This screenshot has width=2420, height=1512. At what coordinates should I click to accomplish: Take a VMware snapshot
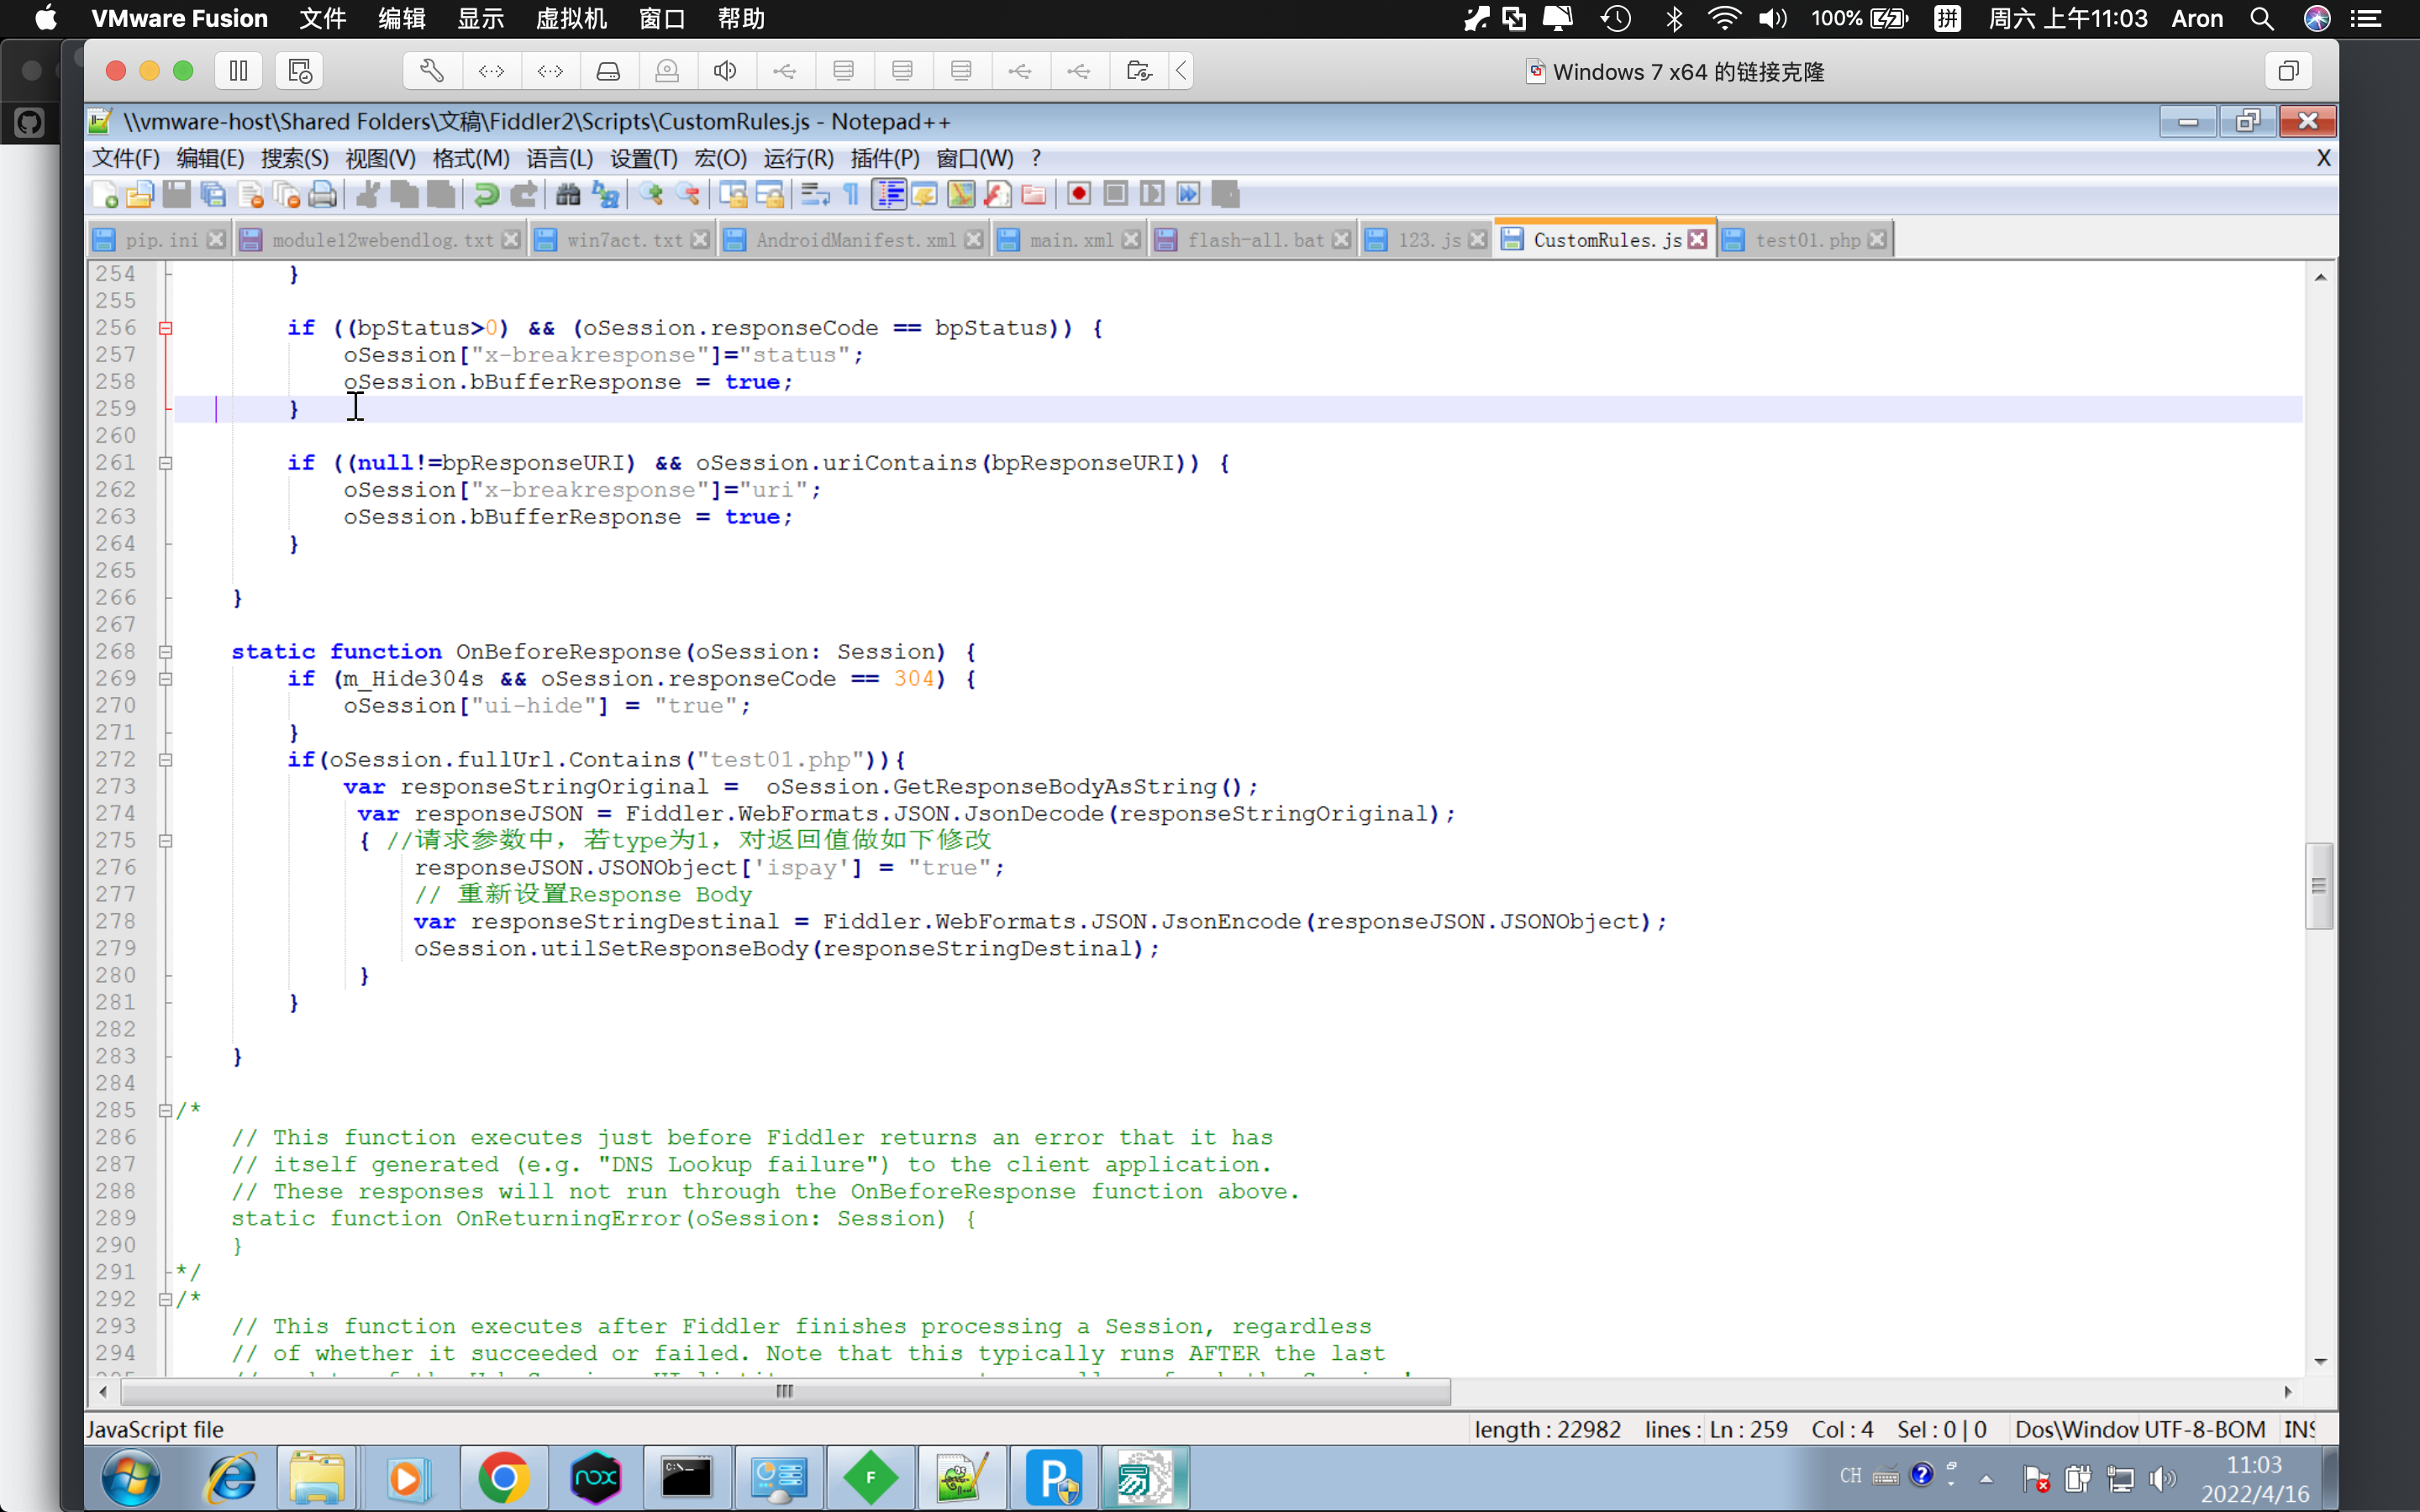pos(300,71)
